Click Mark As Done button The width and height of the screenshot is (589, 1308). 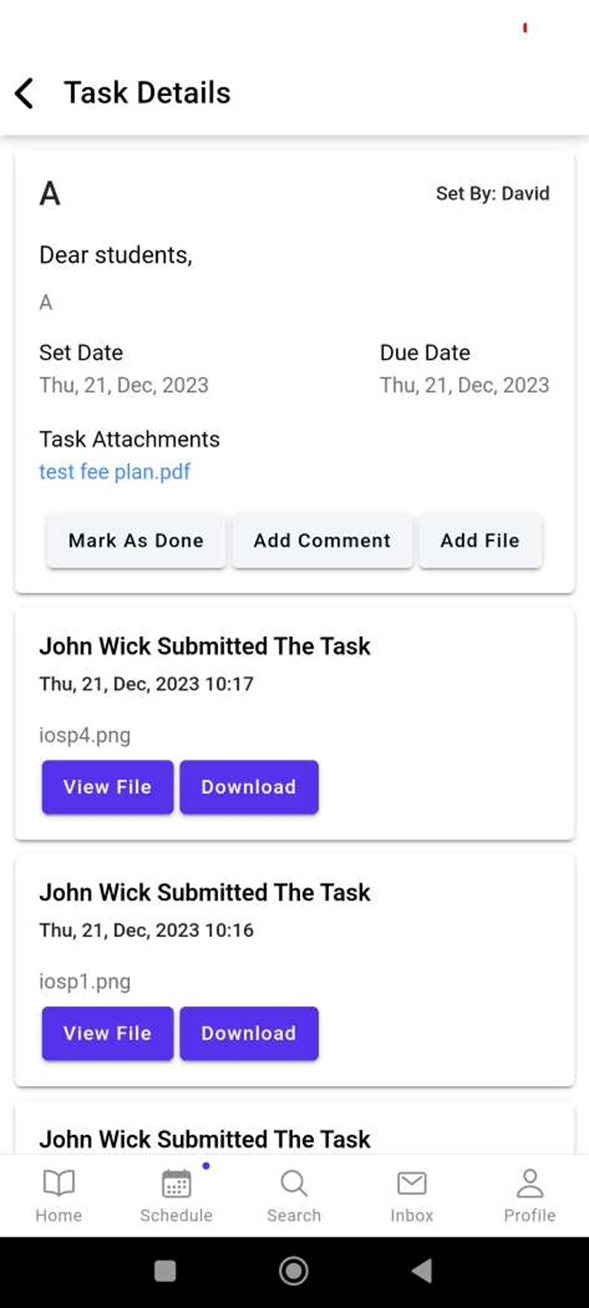tap(136, 541)
